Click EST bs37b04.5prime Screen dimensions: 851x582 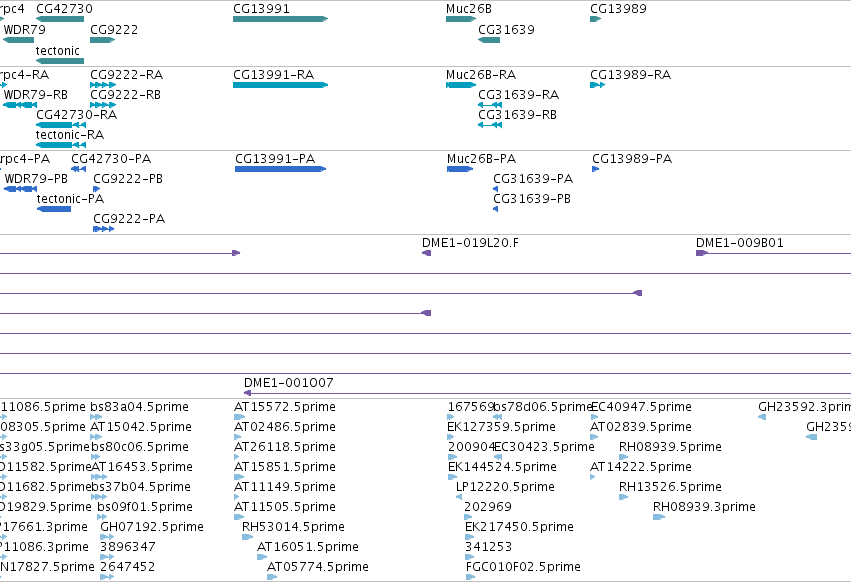coord(141,488)
